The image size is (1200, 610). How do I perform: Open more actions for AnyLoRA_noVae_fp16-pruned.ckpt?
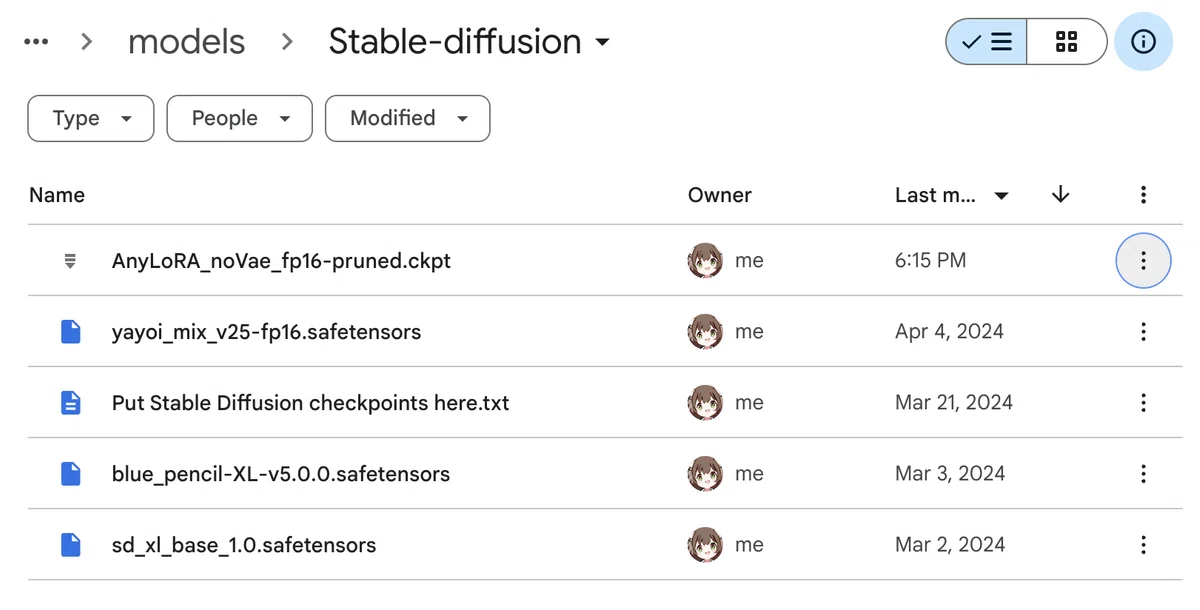1143,261
